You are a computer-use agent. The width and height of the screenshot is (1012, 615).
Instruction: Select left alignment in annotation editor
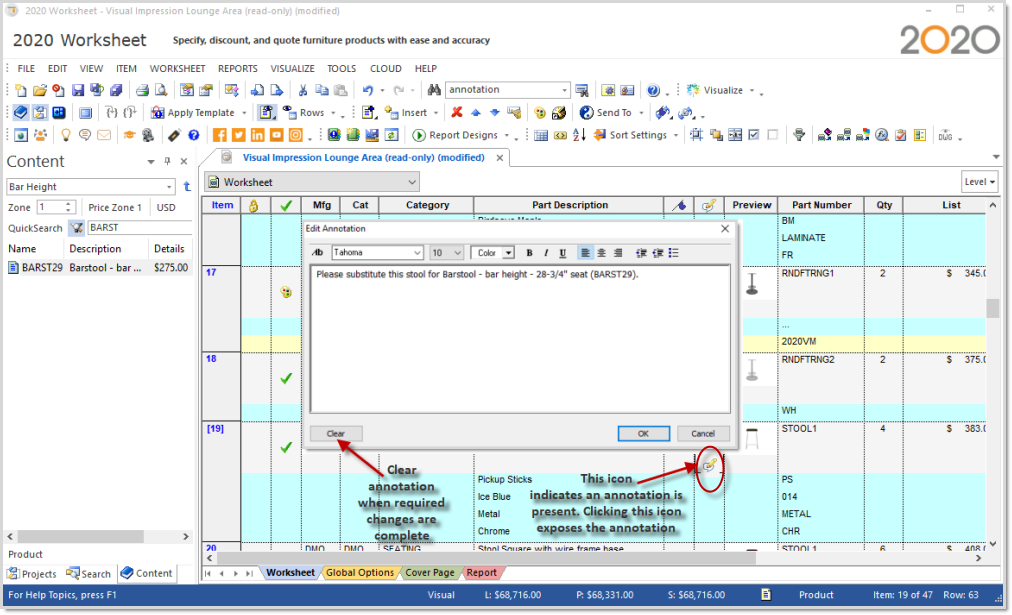[x=585, y=253]
